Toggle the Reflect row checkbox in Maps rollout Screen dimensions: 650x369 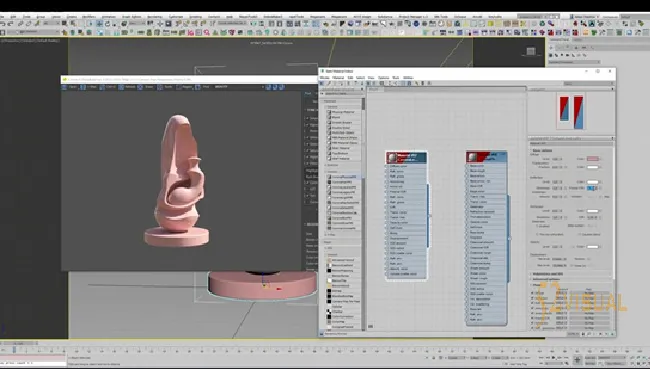pyautogui.click(x=533, y=298)
